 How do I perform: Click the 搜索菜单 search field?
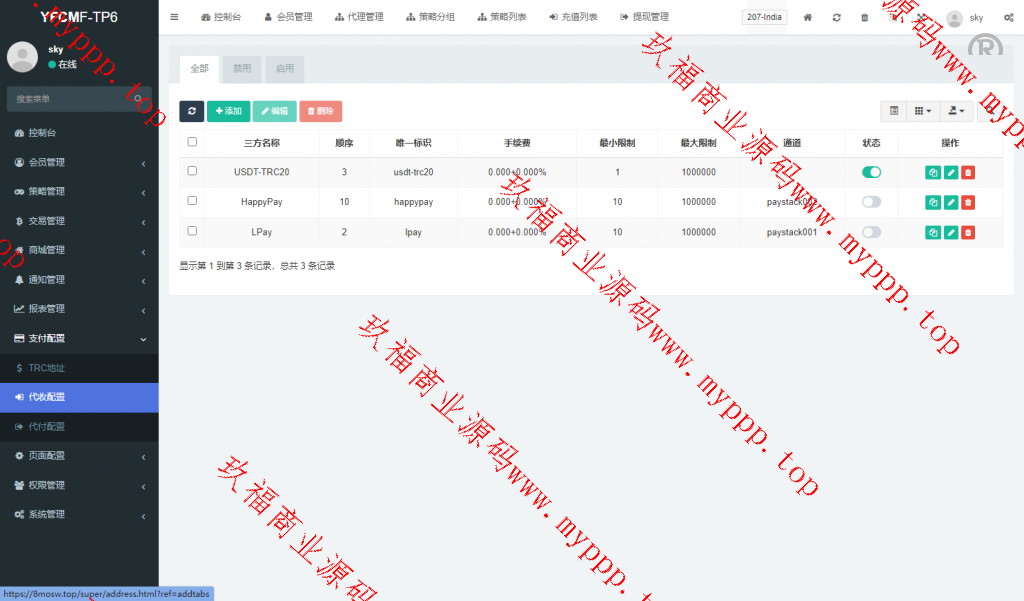(70, 99)
